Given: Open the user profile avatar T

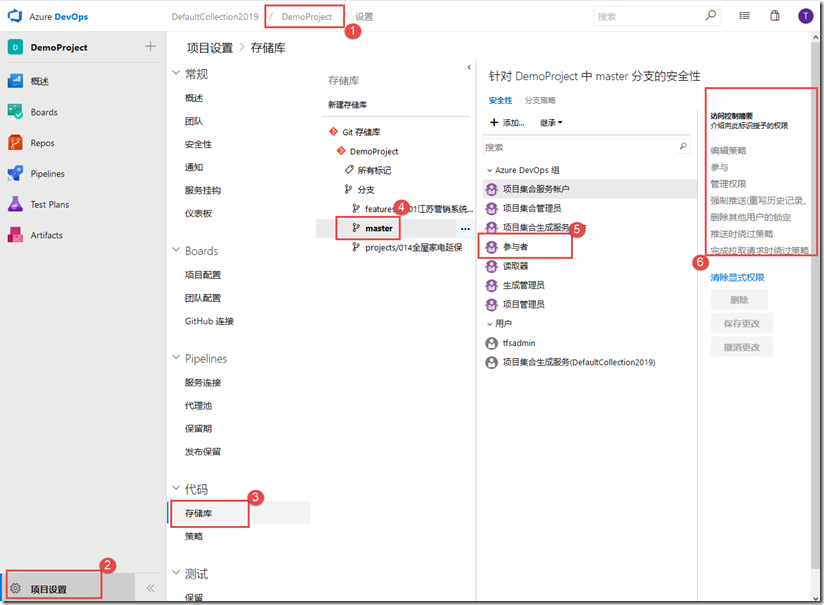Looking at the screenshot, I should pyautogui.click(x=805, y=16).
